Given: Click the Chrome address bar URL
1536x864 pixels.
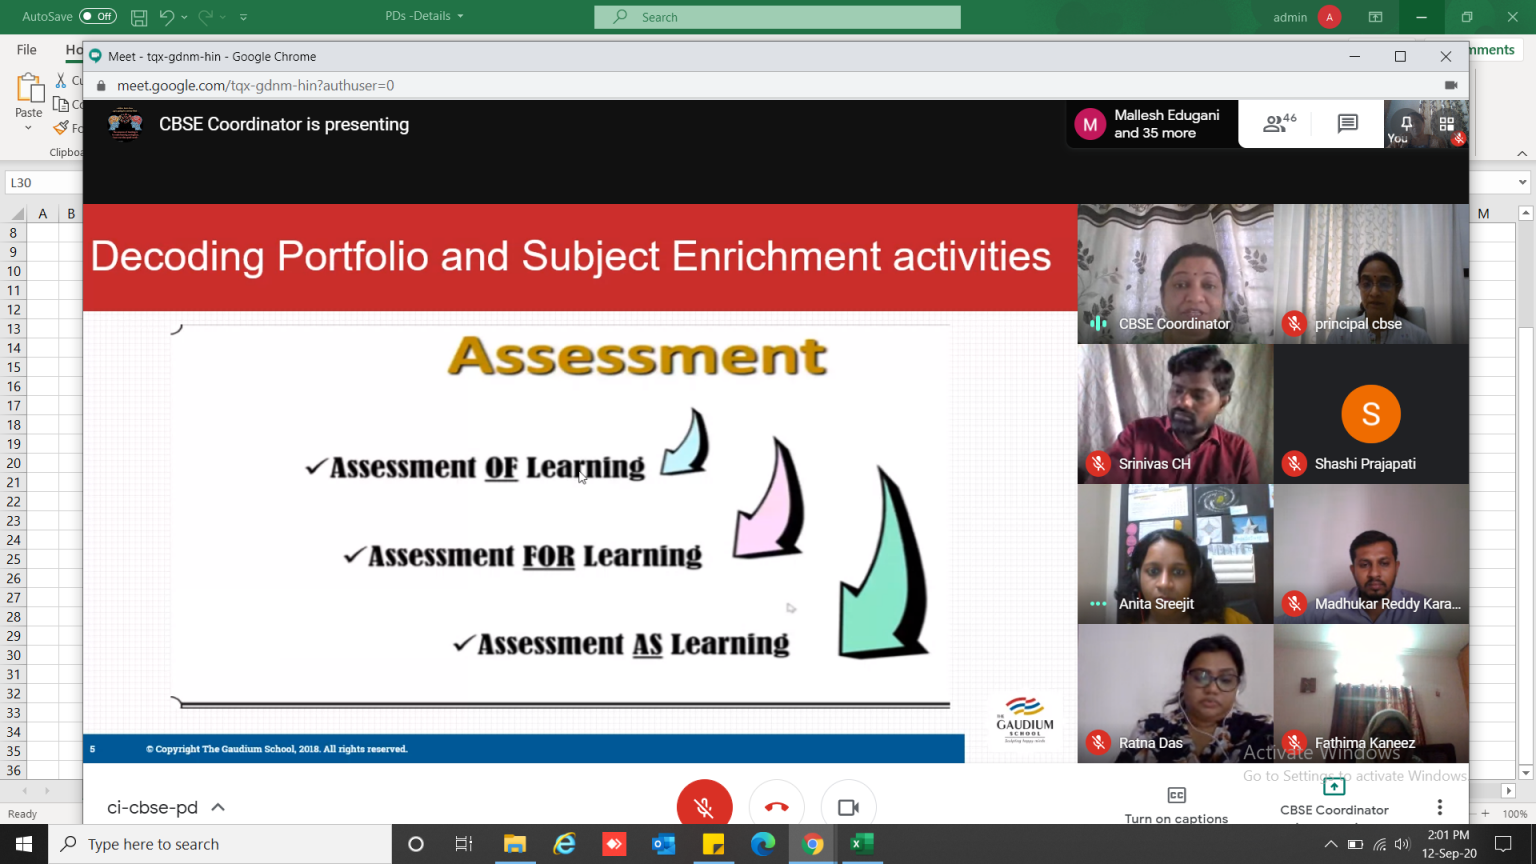Looking at the screenshot, I should coord(255,86).
